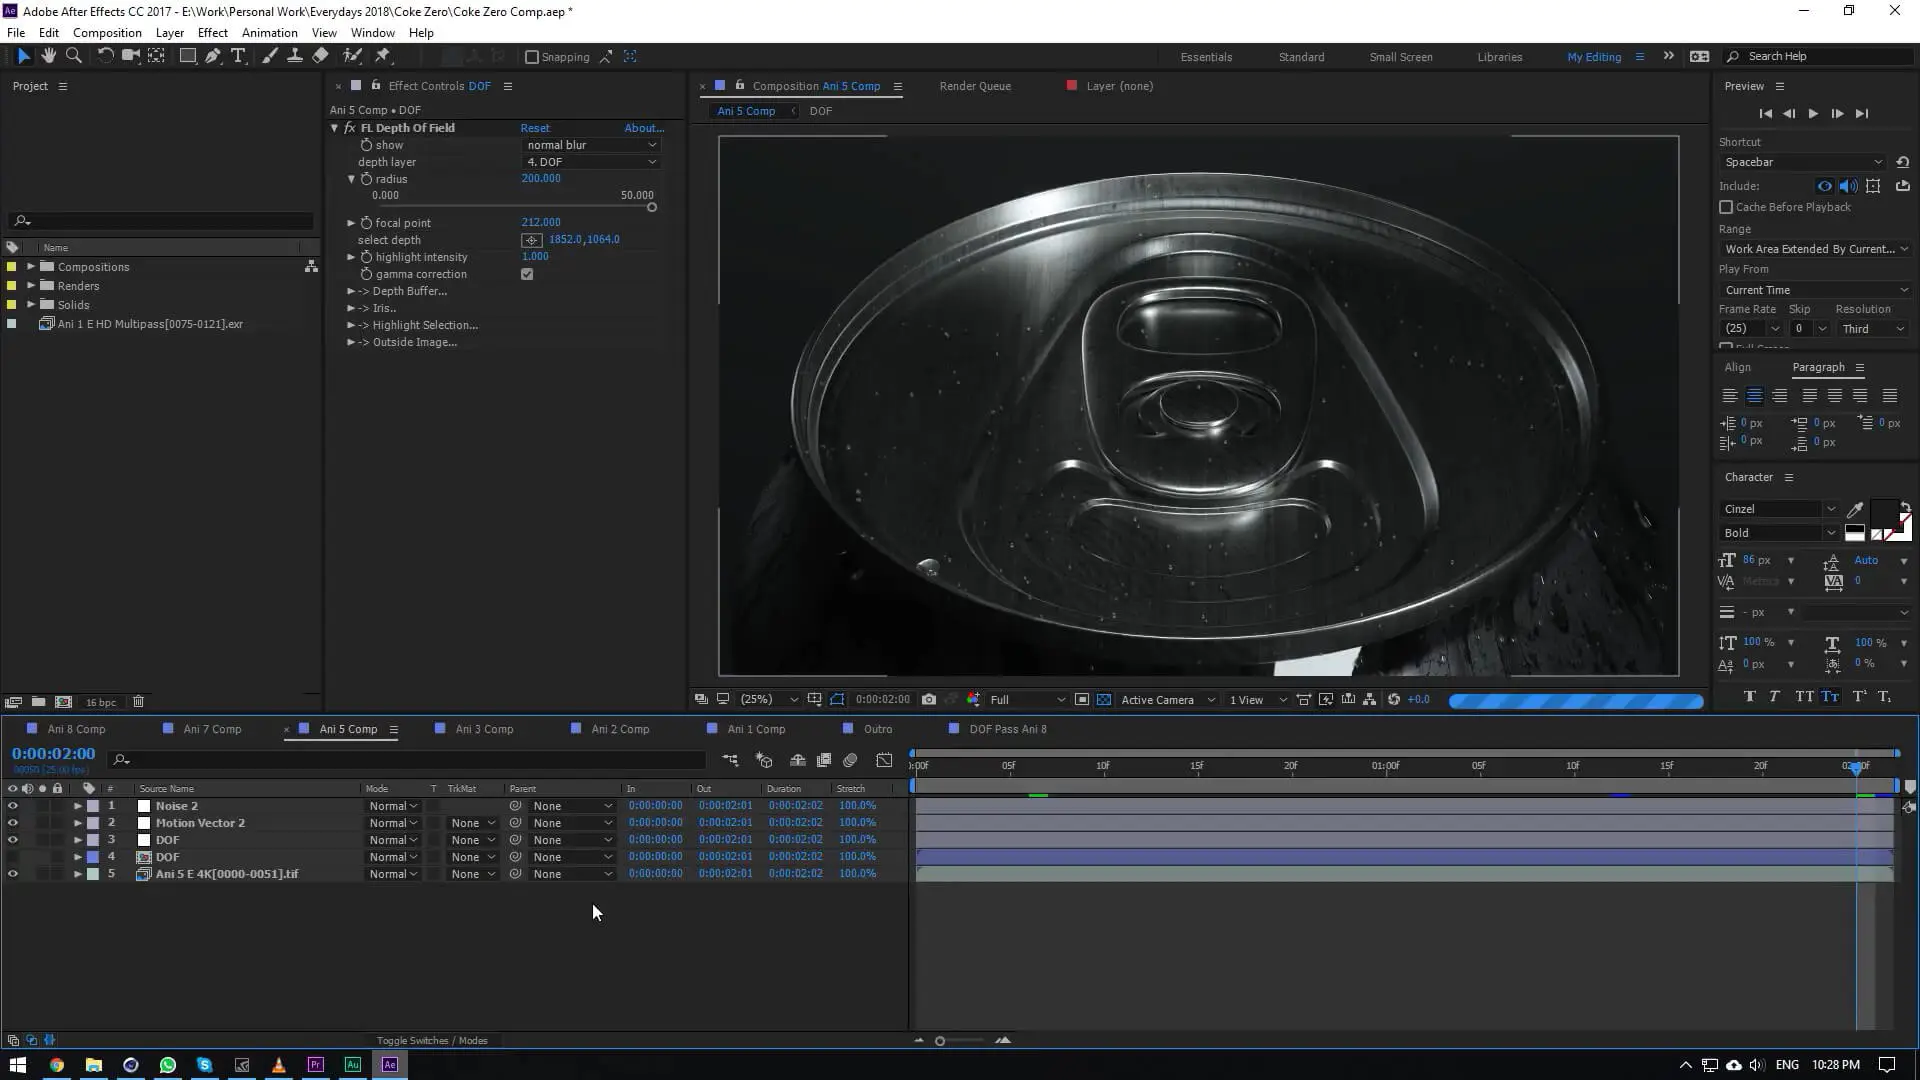Image resolution: width=1920 pixels, height=1080 pixels.
Task: Select the Hand tool
Action: click(48, 57)
